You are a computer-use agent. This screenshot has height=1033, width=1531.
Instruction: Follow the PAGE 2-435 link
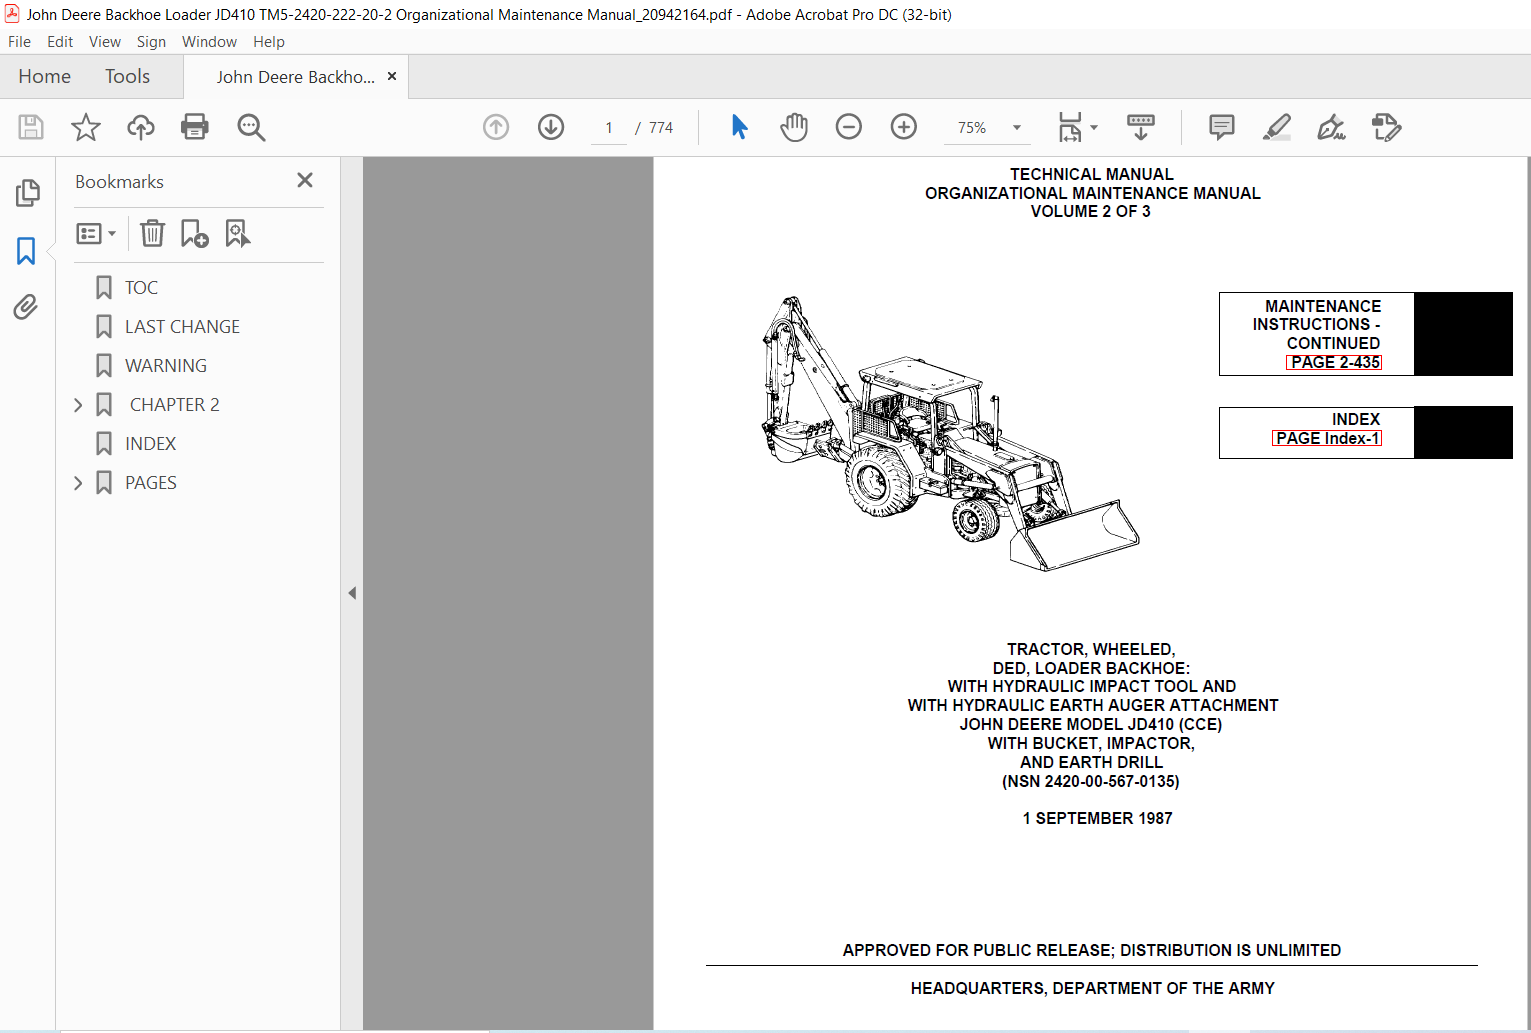coord(1334,362)
